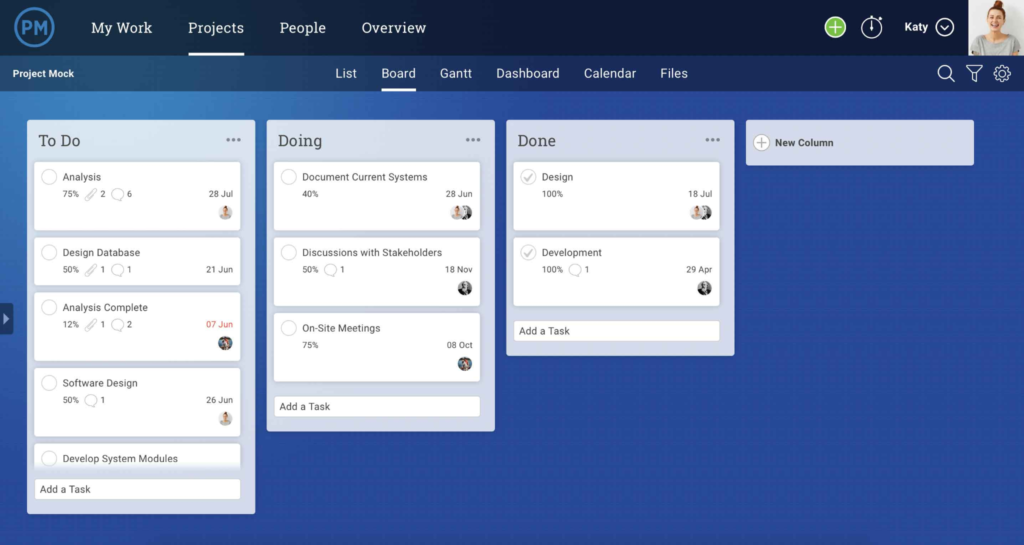Uncheck the completed Design task

click(x=528, y=177)
